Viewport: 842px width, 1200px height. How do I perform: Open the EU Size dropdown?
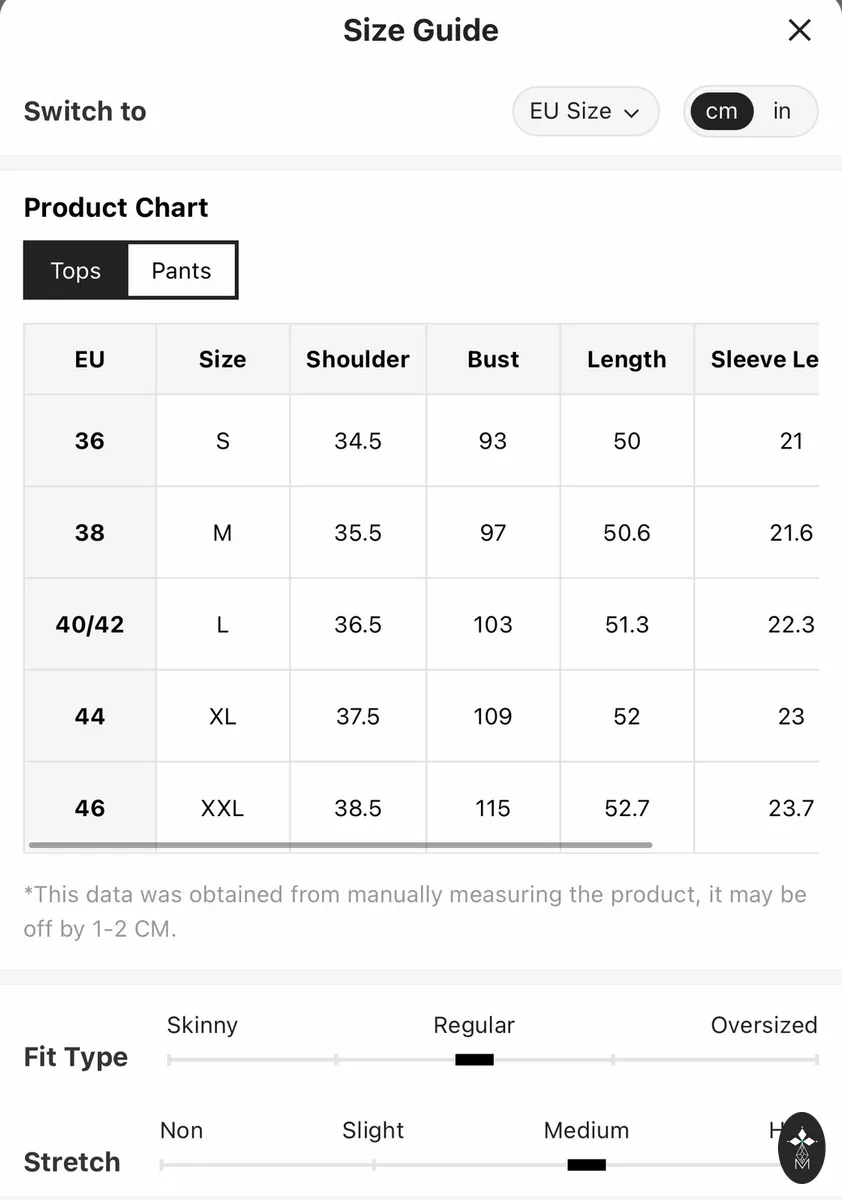[586, 111]
